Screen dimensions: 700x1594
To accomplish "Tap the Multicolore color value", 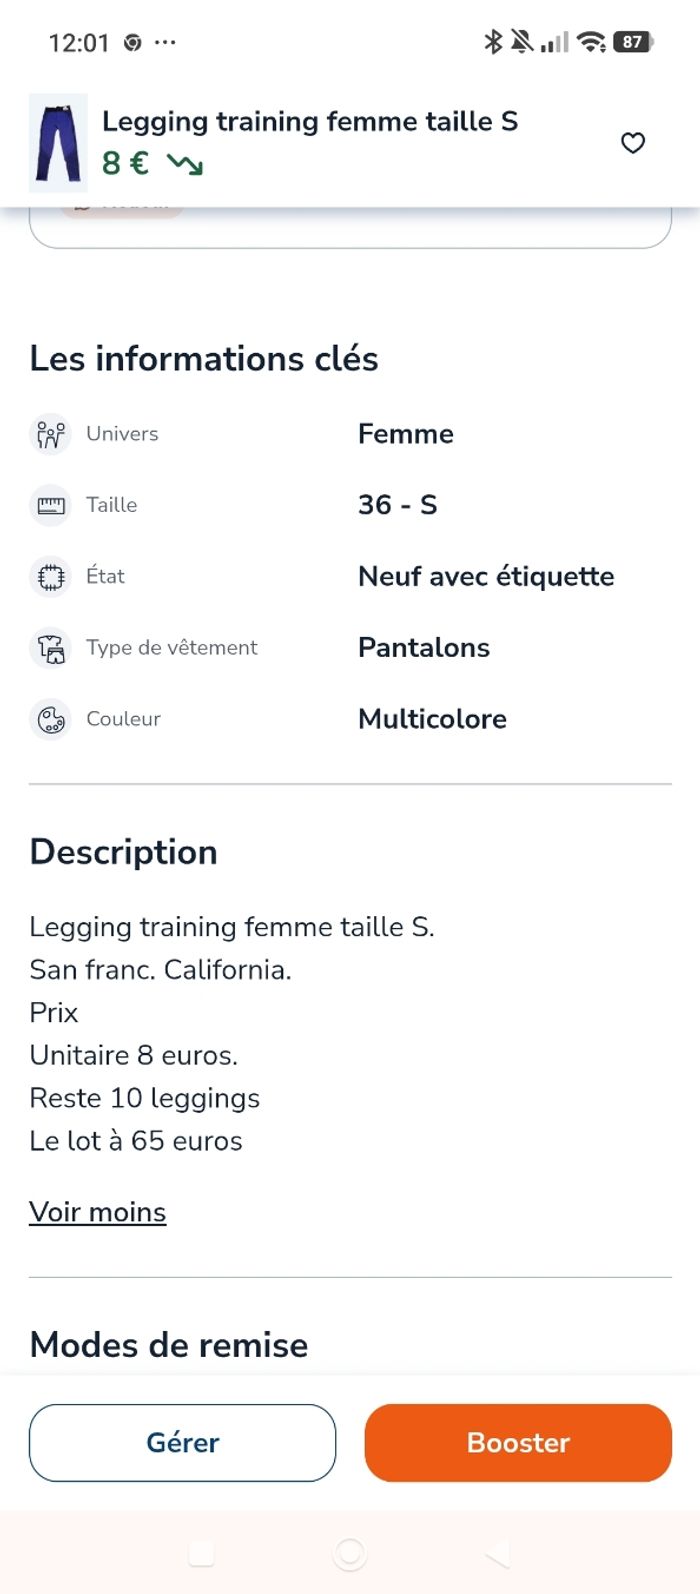I will [432, 719].
